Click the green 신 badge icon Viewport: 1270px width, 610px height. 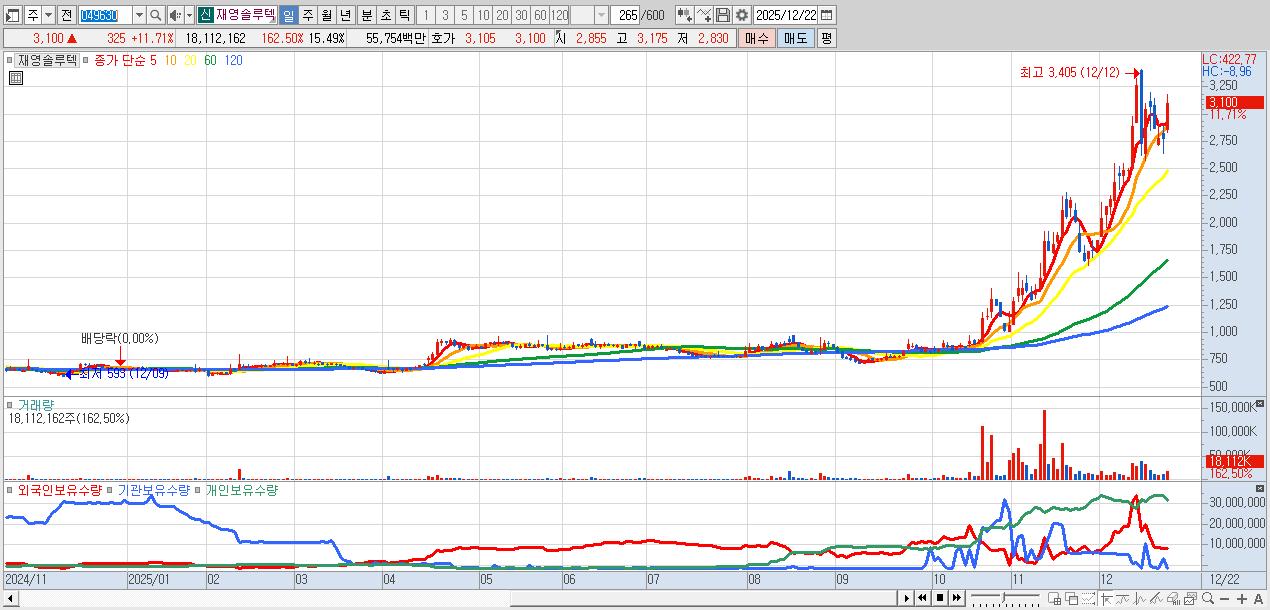tap(205, 15)
